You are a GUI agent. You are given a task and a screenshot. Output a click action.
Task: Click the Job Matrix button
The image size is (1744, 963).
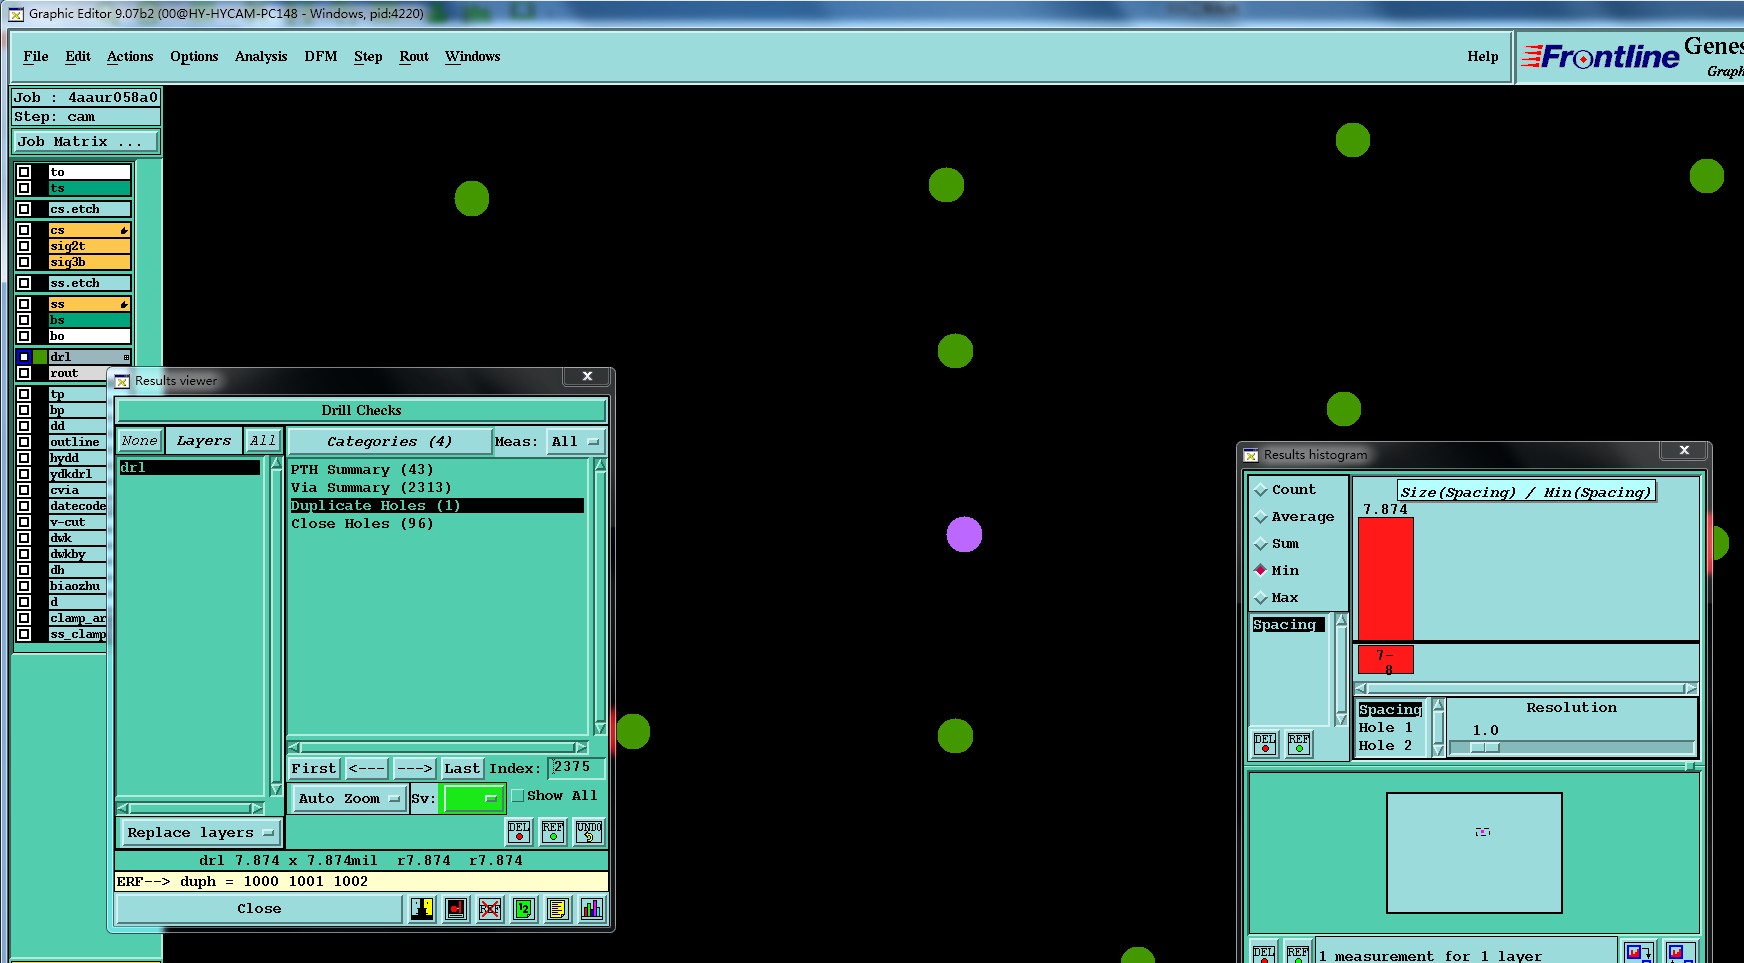pyautogui.click(x=85, y=141)
